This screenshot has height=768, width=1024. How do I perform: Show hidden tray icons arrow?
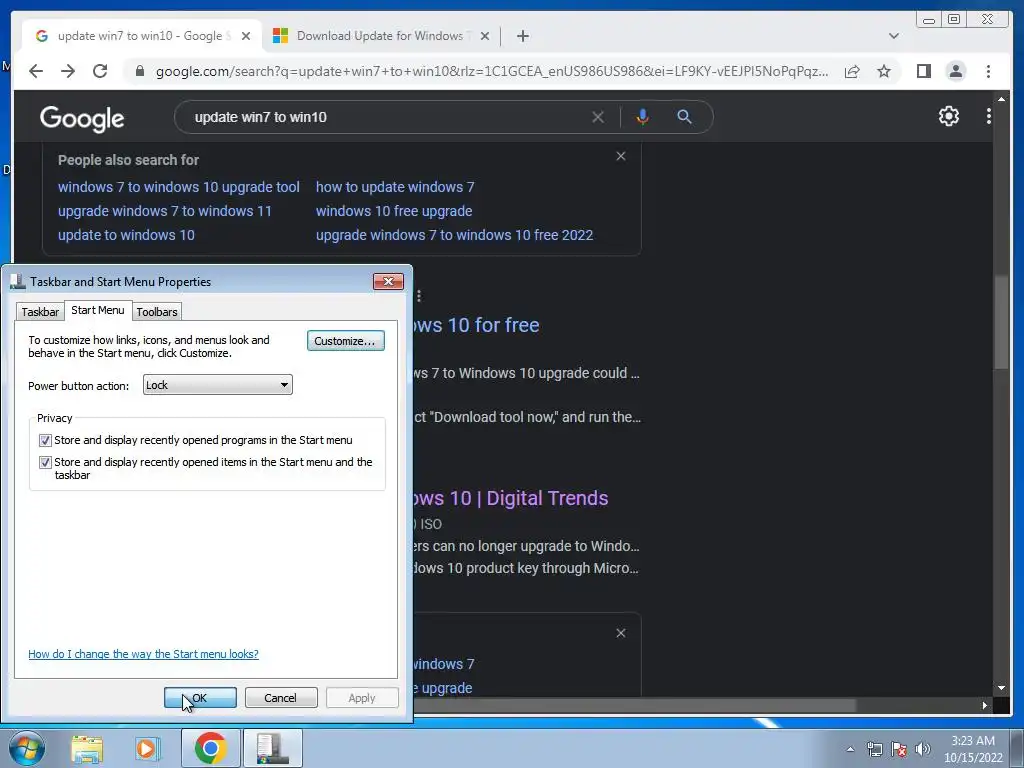850,749
